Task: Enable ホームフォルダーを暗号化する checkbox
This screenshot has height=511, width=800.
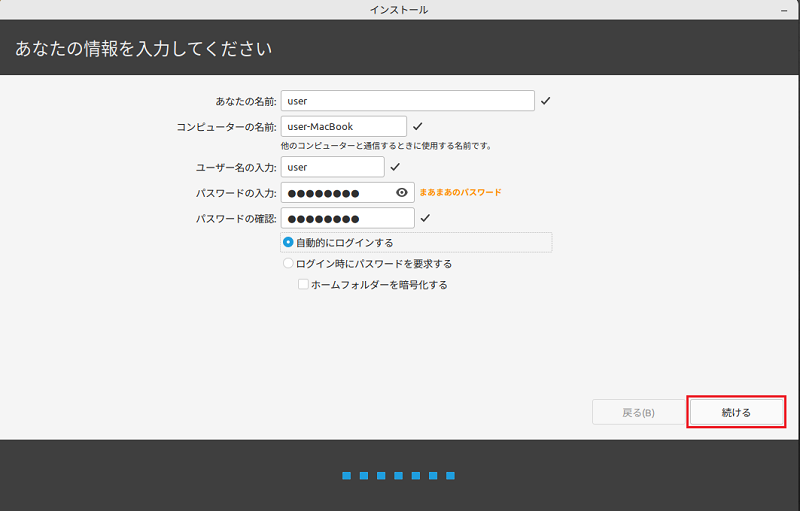Action: 303,285
